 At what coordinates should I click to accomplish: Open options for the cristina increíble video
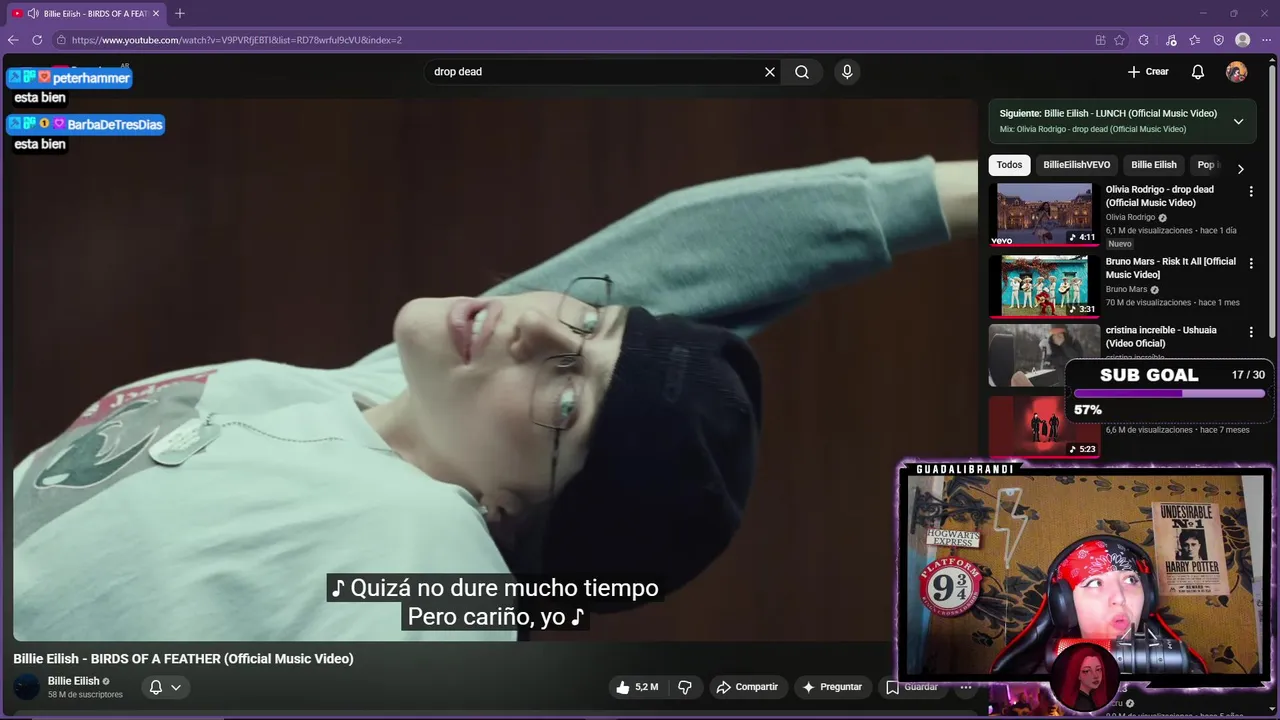(x=1251, y=332)
